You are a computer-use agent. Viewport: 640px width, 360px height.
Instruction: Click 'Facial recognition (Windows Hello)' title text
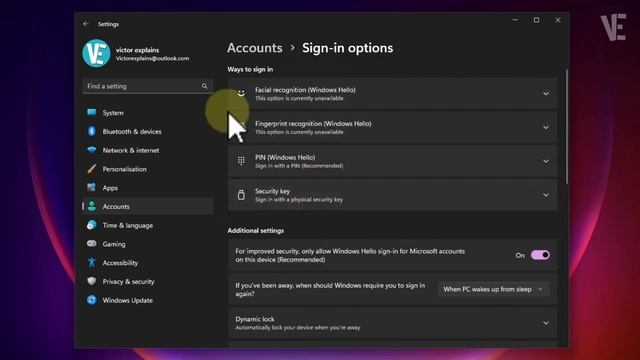click(x=305, y=90)
